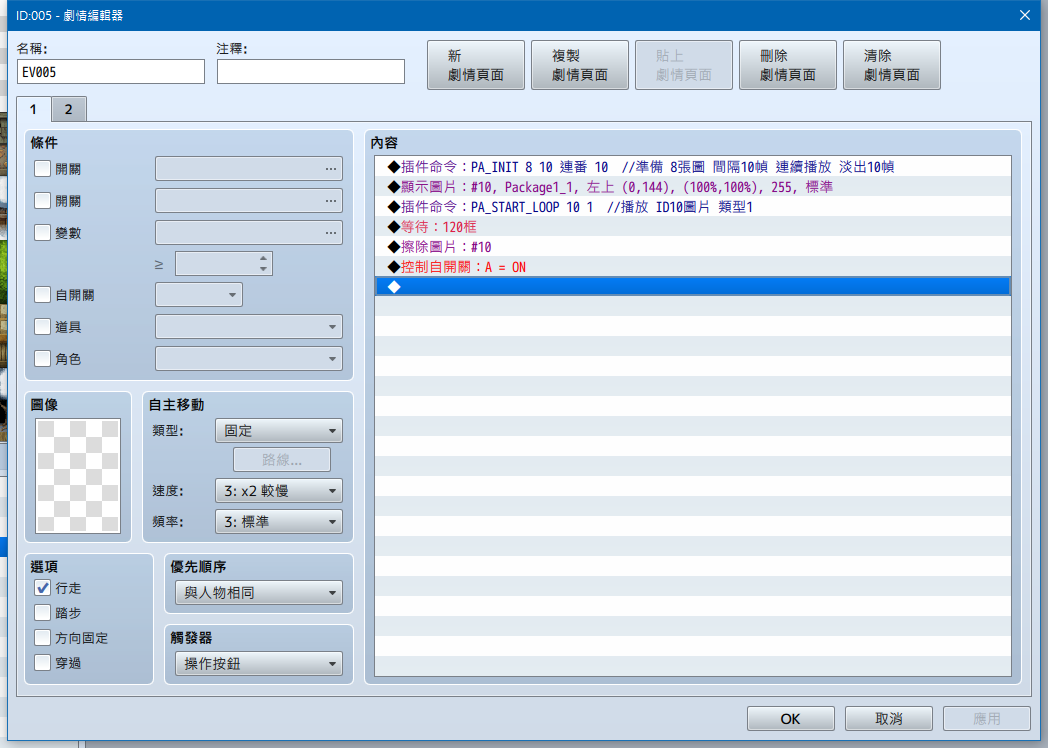The image size is (1048, 748).
Task: Select the 控制自開關：A = ON line
Action: tap(692, 267)
